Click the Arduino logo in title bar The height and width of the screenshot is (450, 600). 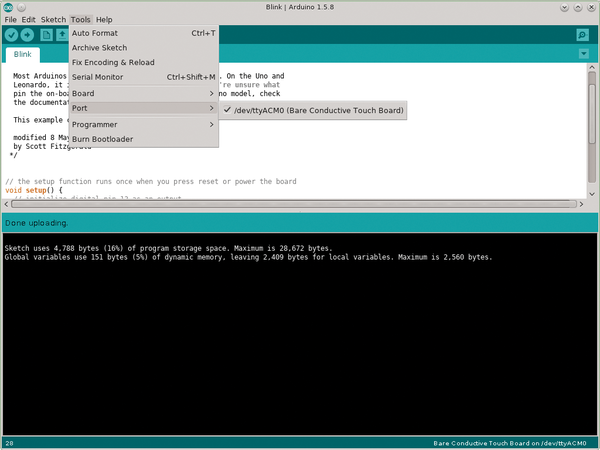point(8,7)
